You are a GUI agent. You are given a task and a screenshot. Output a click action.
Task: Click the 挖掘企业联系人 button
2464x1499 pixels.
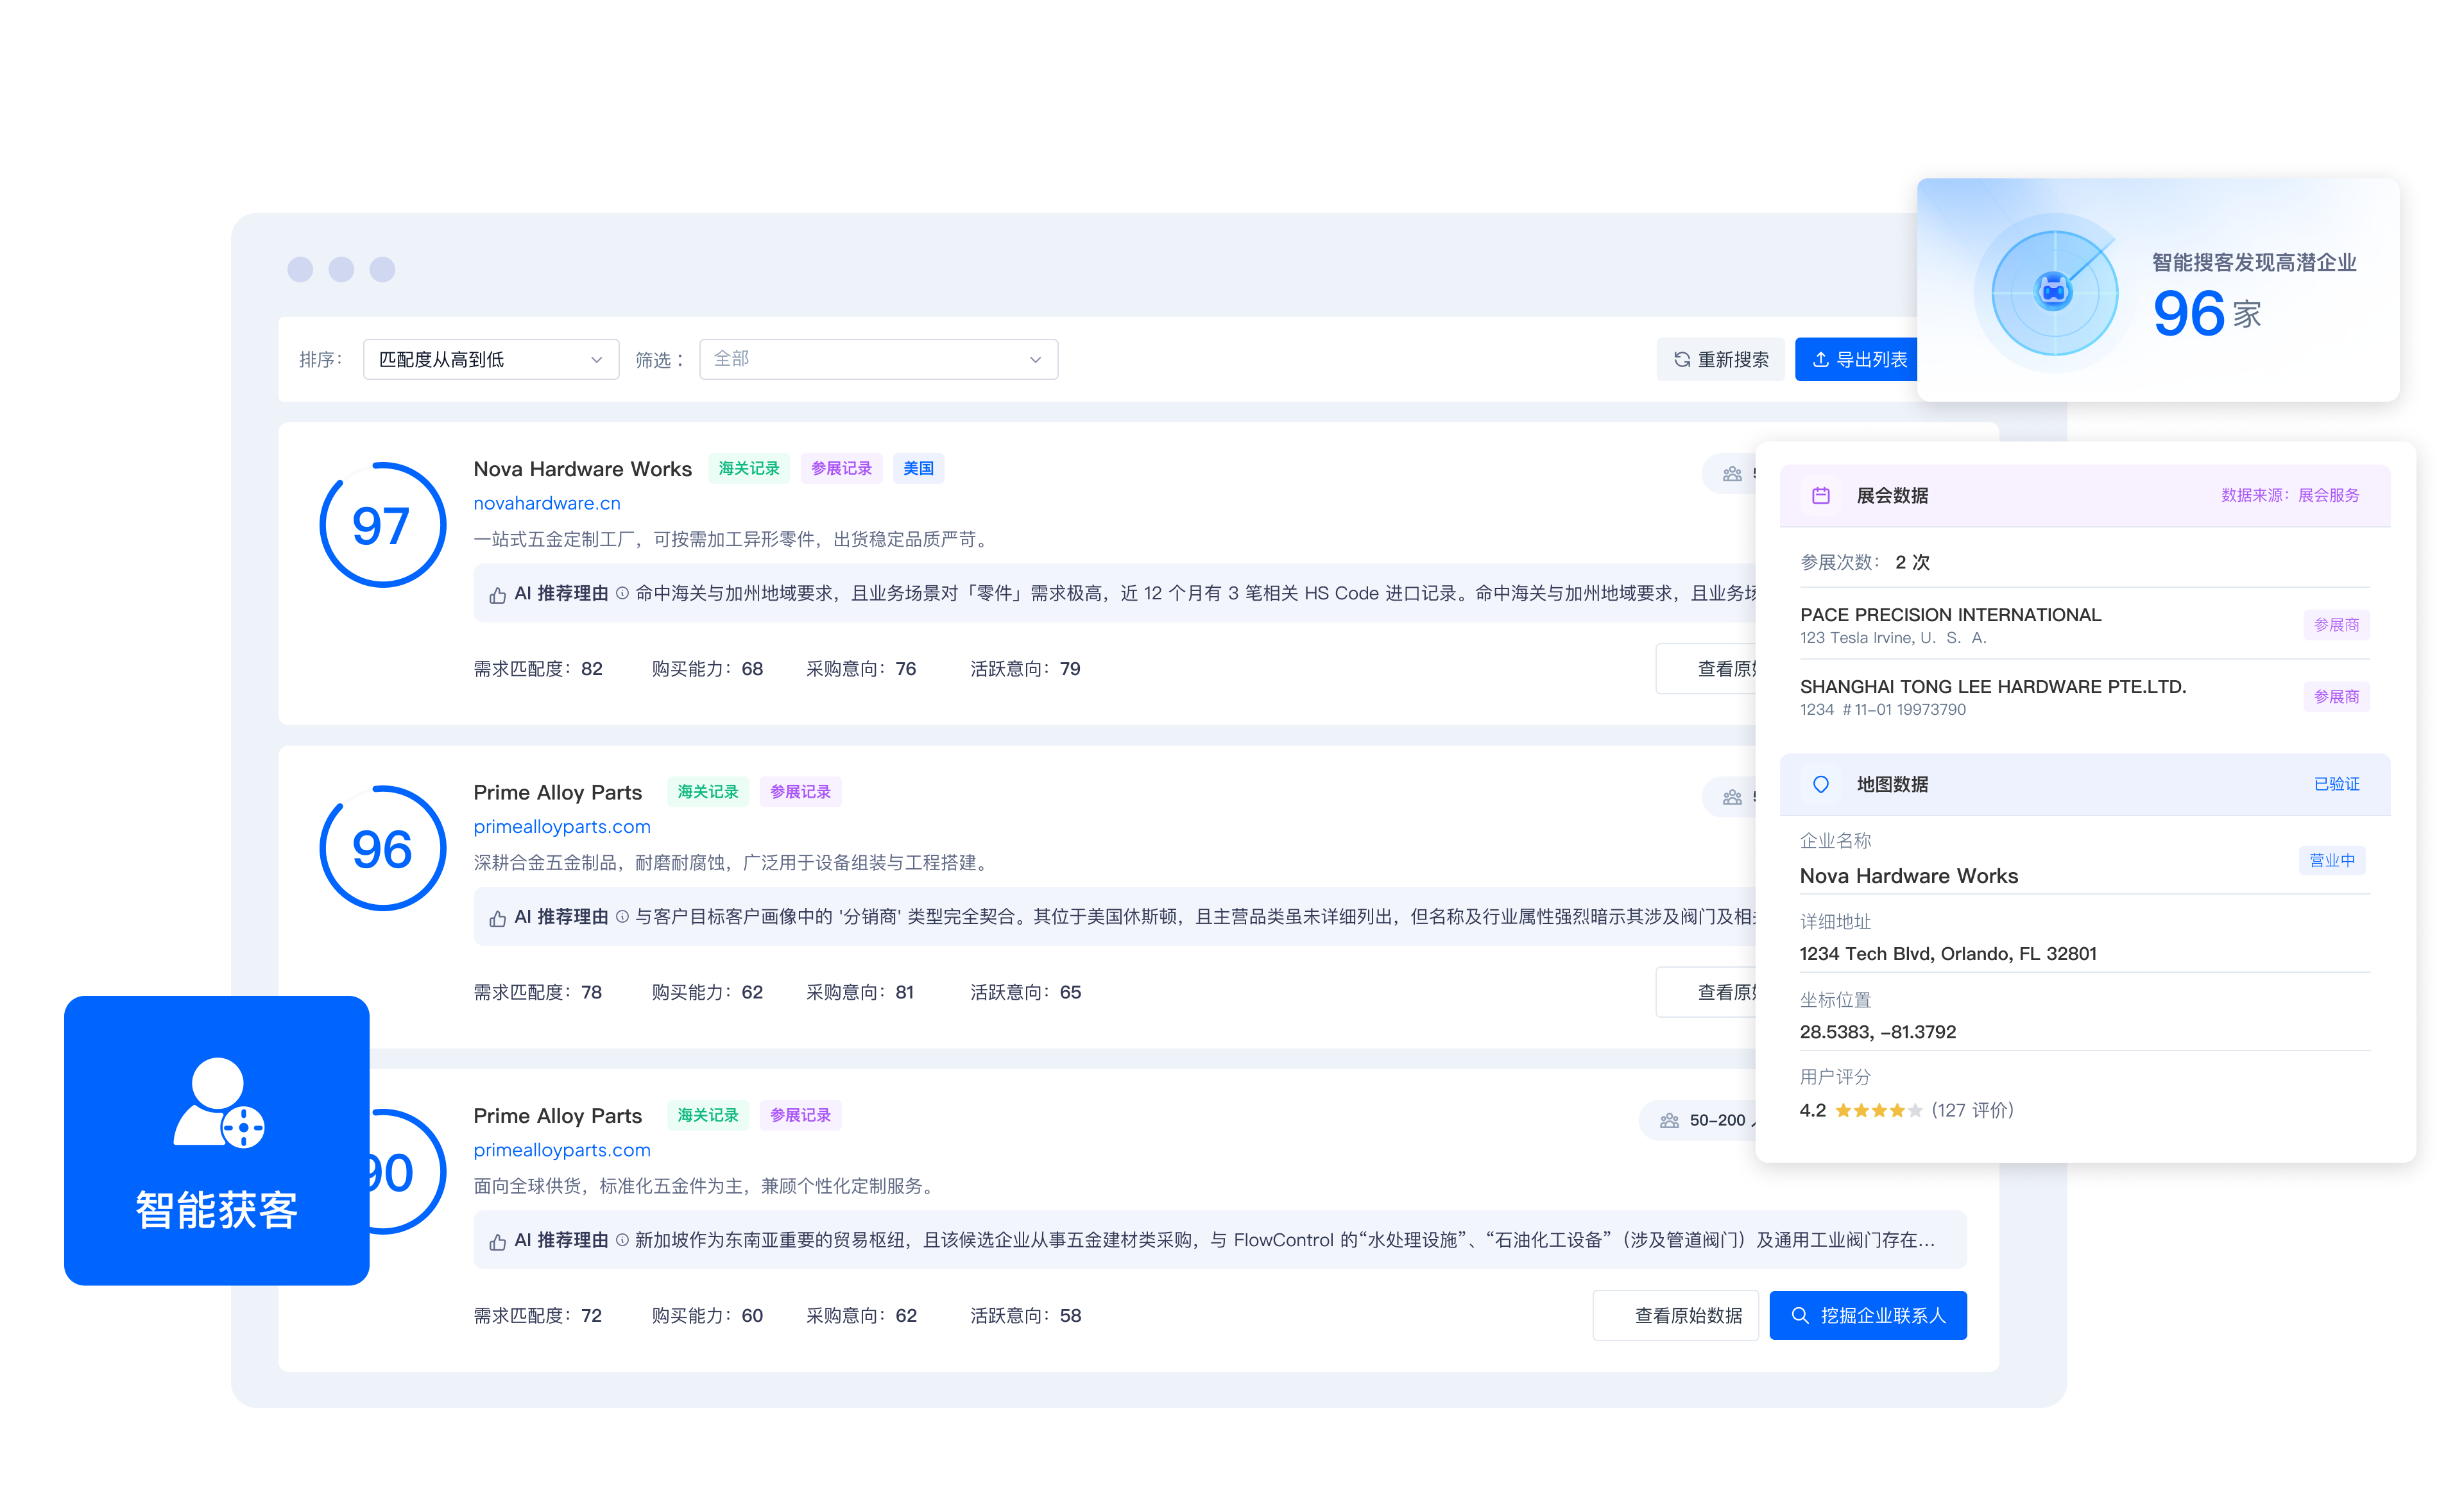point(1868,1316)
